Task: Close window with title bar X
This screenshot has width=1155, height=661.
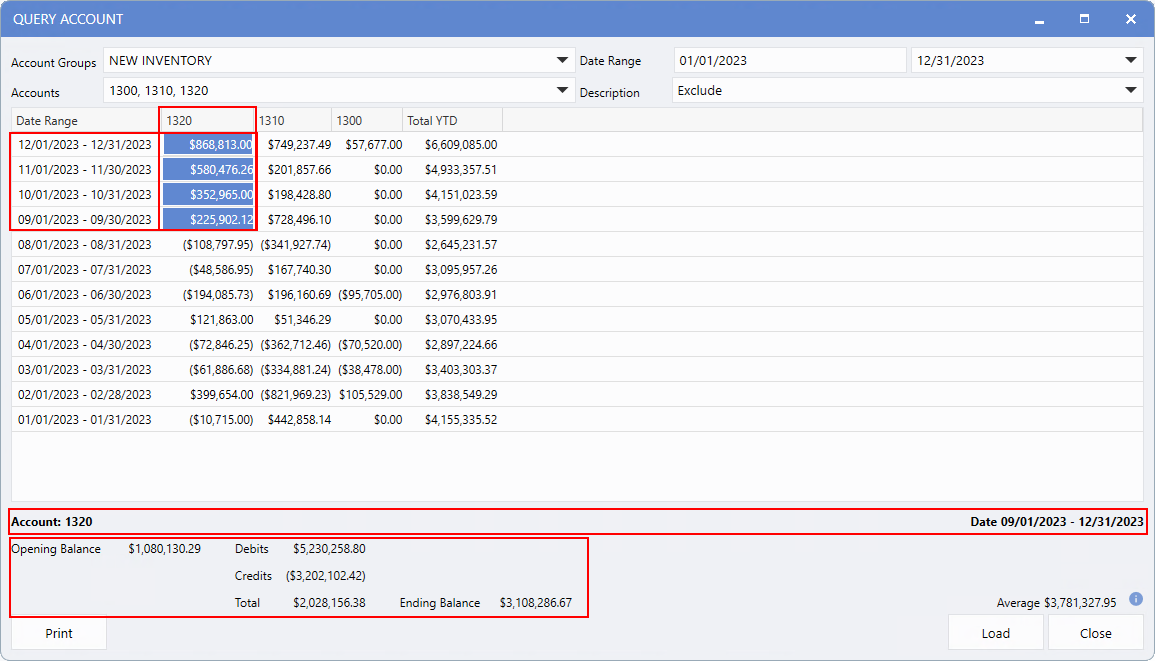Action: tap(1131, 19)
